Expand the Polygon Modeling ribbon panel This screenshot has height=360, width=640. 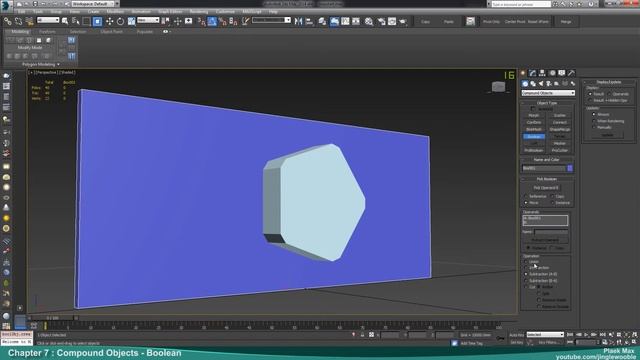[x=41, y=64]
